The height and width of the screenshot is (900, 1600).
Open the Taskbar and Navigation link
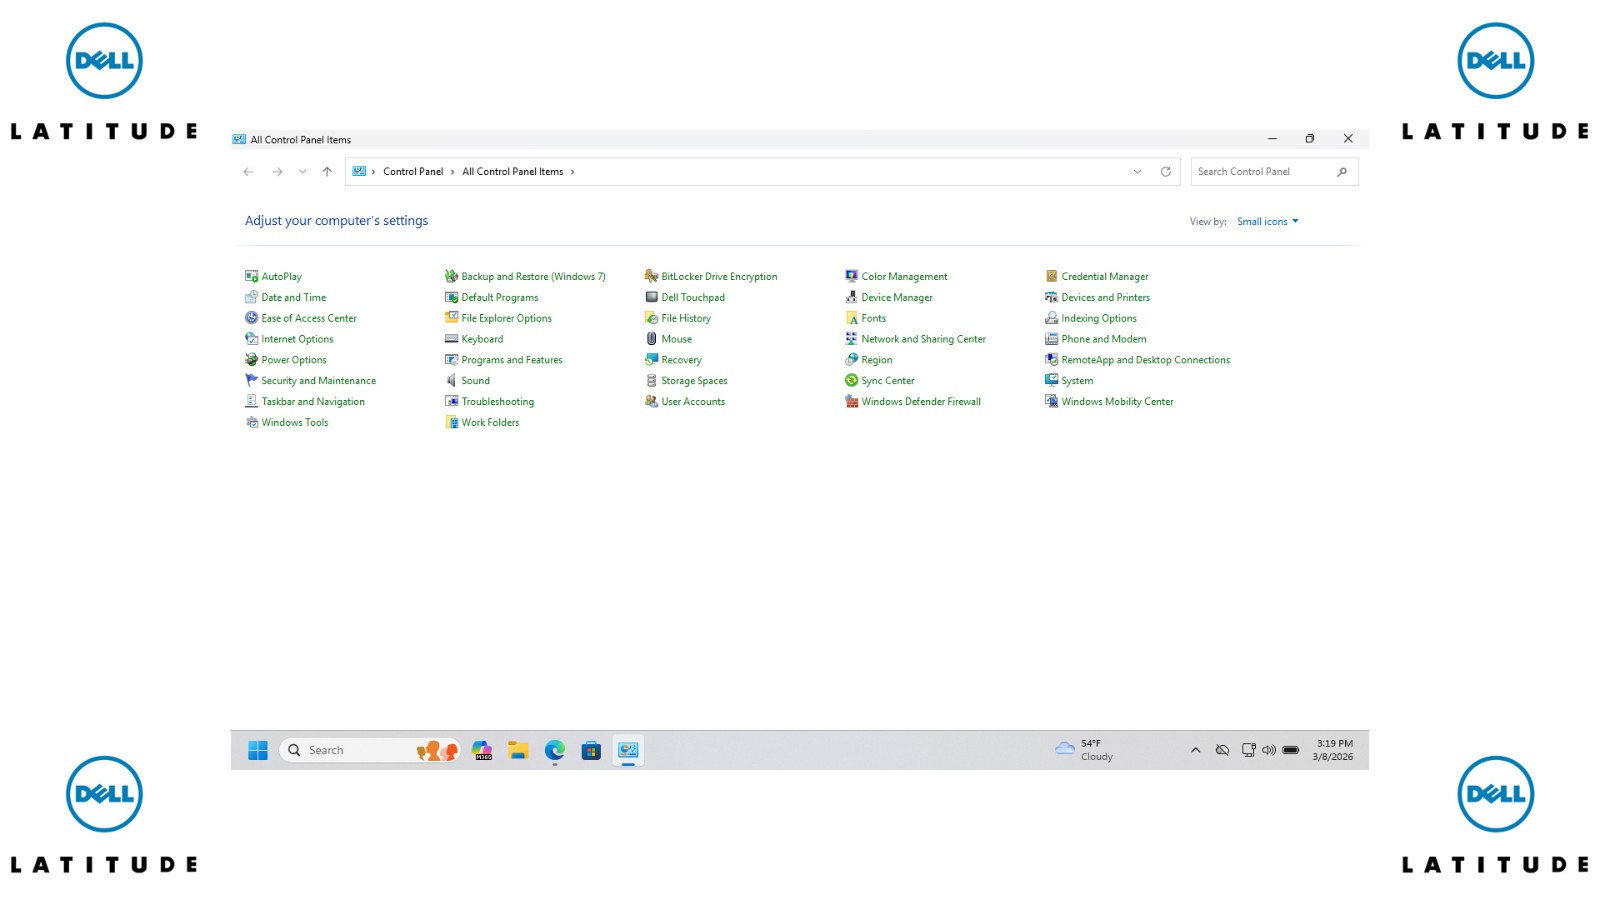(313, 402)
